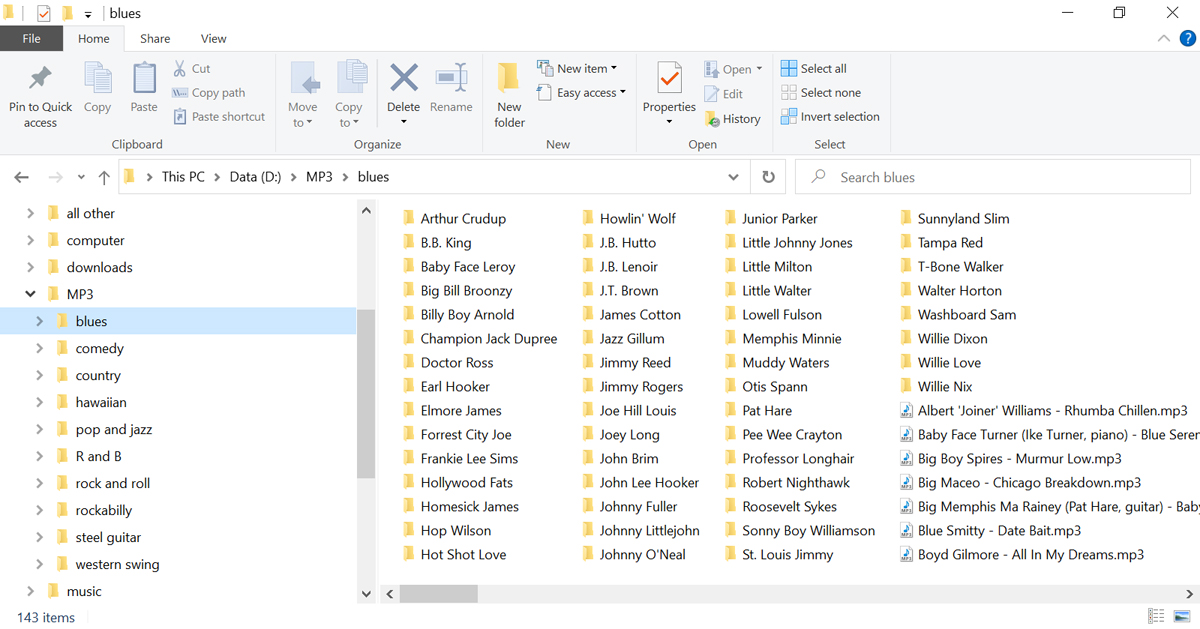Viewport: 1200px width, 629px height.
Task: Go up one level with up arrow
Action: tap(104, 177)
